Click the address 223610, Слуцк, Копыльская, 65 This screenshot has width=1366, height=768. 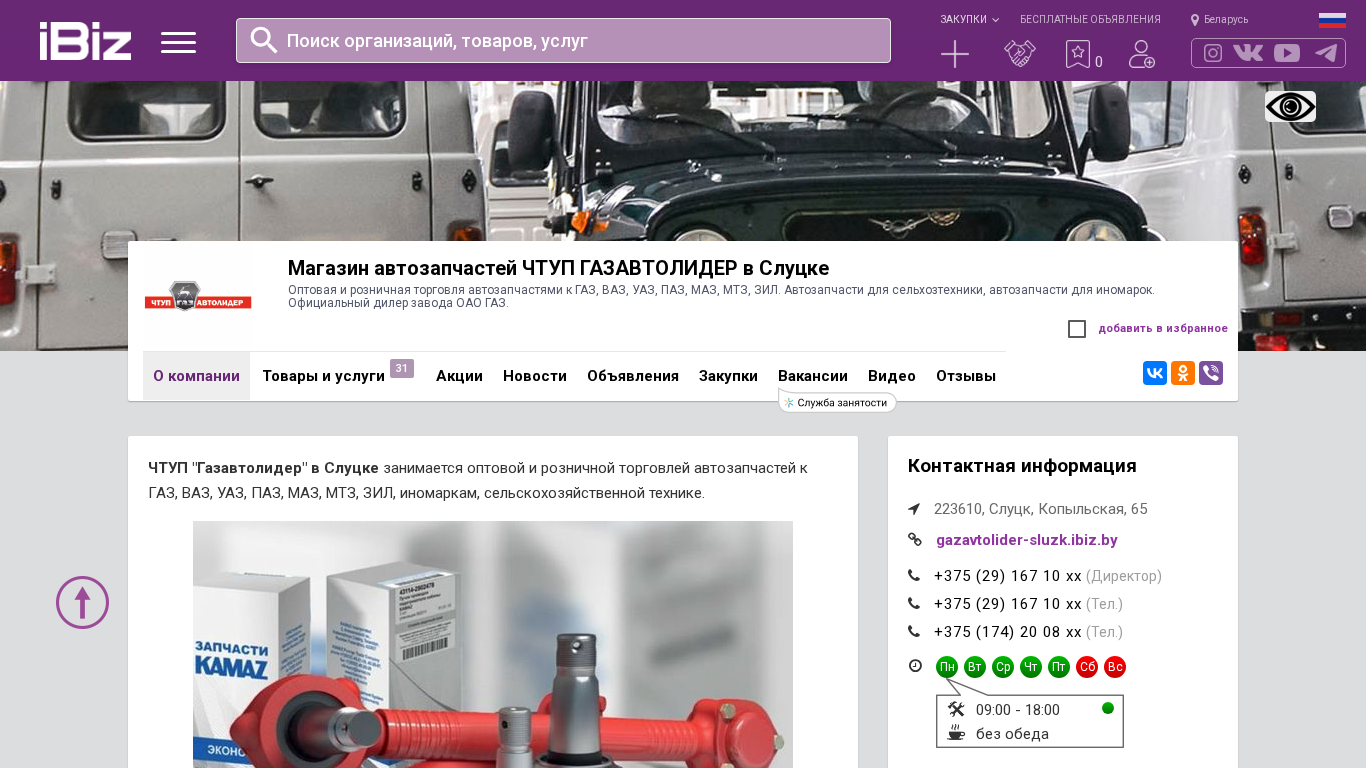[1041, 509]
